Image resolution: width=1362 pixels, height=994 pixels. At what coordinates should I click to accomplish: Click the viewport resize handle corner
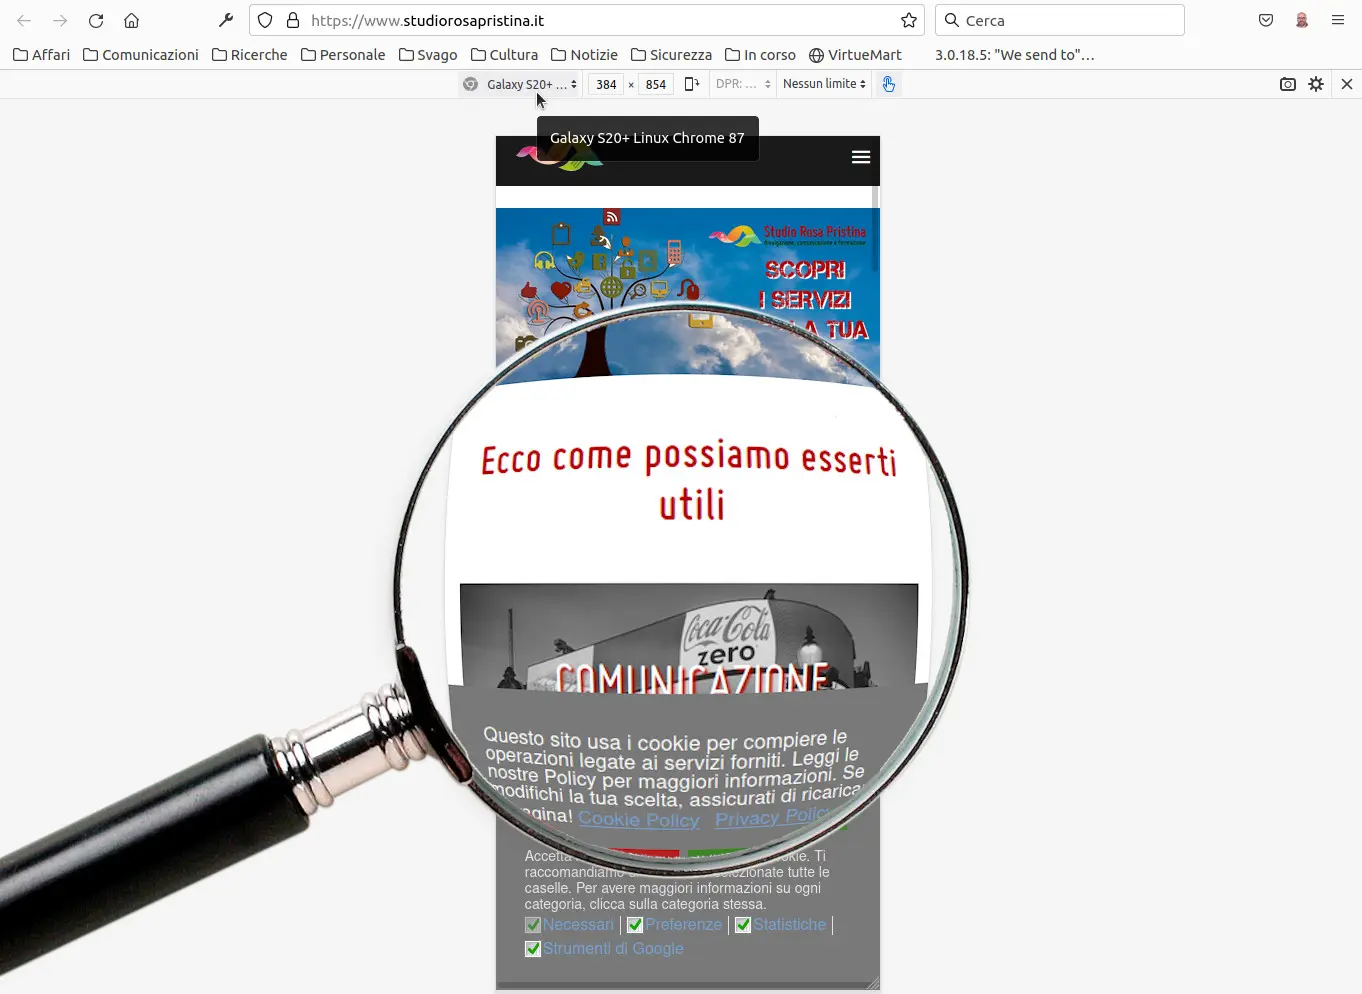point(873,984)
